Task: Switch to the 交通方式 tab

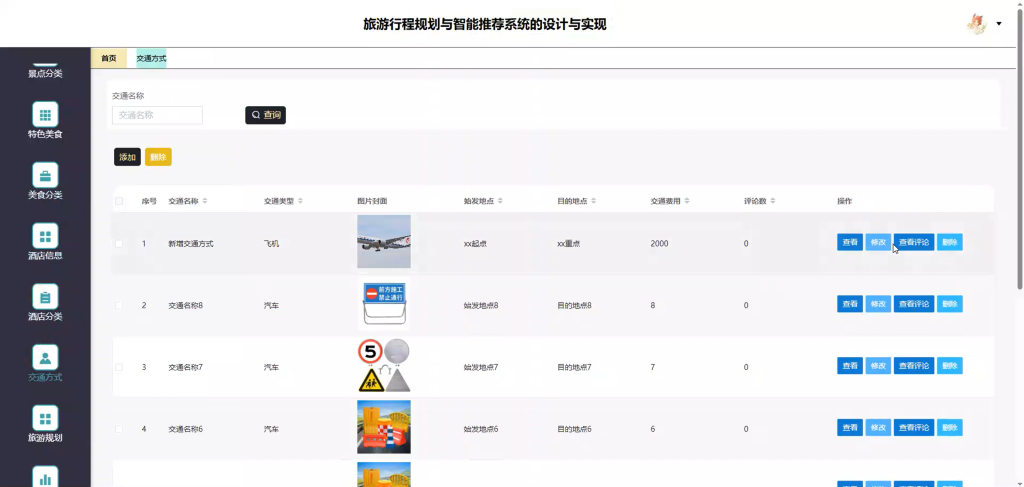Action: 151,58
